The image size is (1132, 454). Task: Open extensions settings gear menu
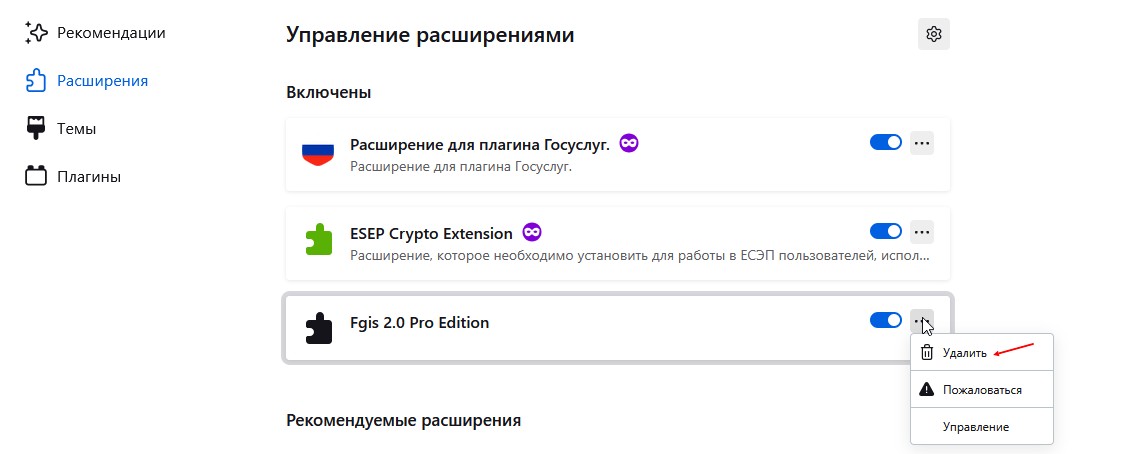click(x=934, y=34)
